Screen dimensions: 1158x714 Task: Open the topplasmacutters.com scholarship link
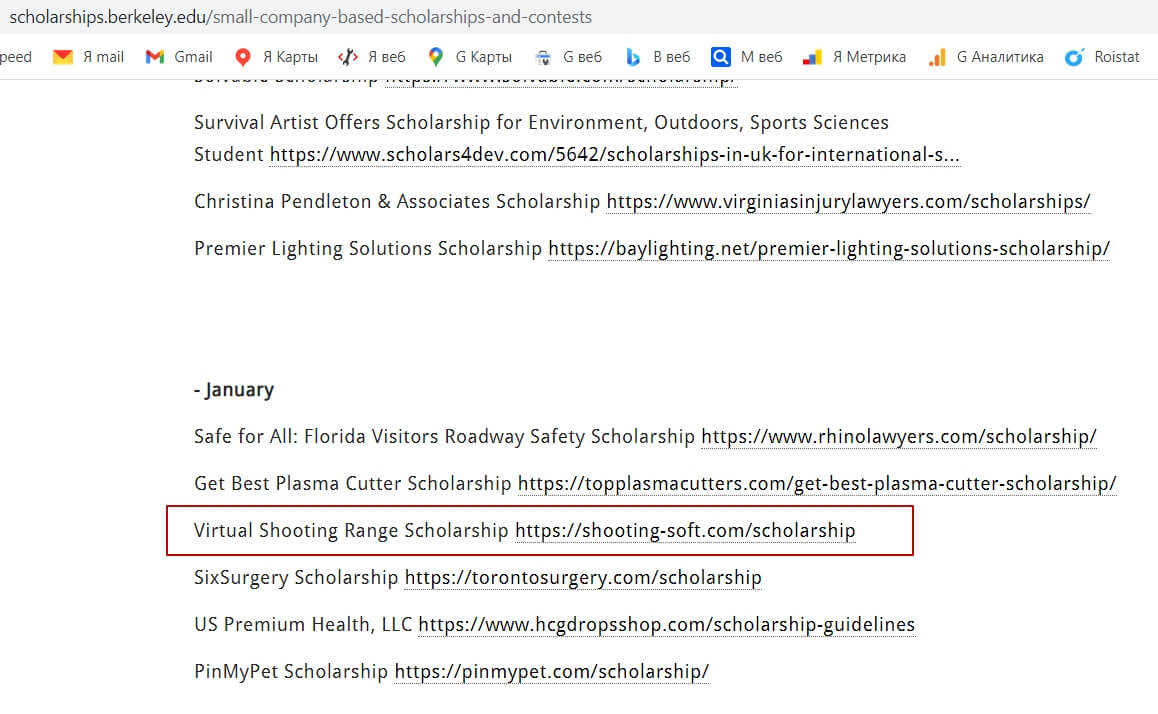click(816, 484)
